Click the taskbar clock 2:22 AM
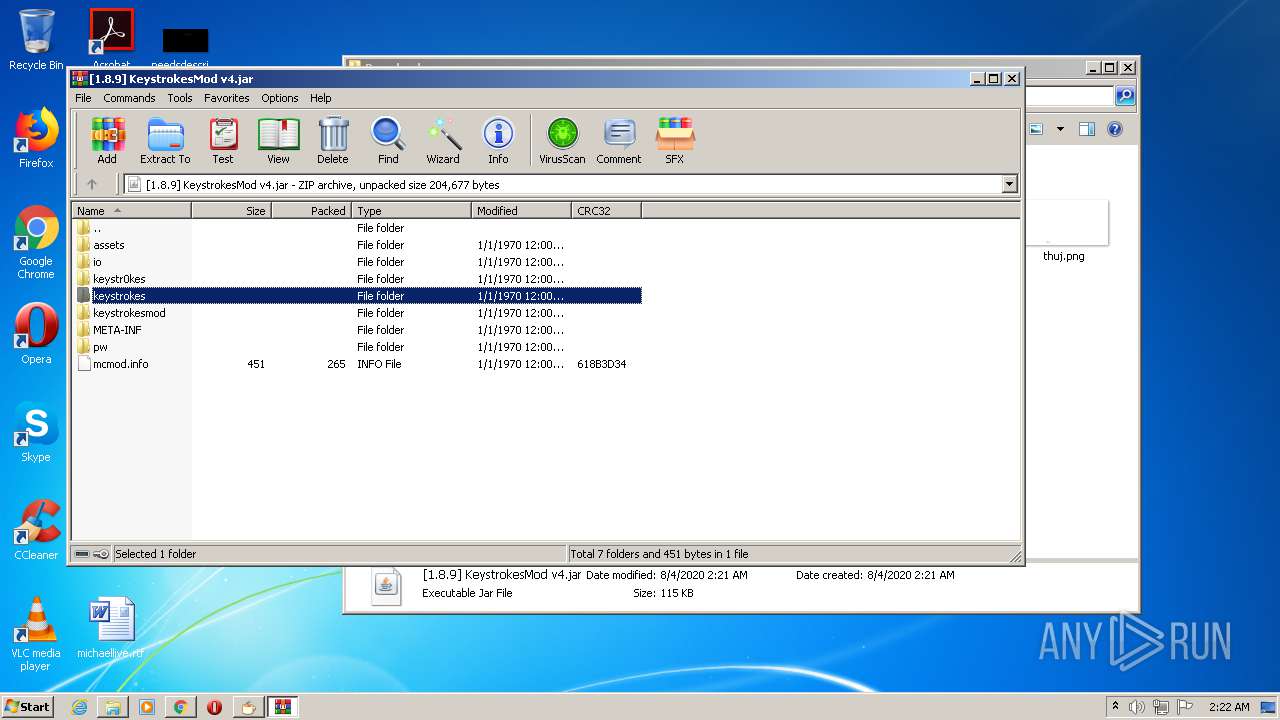The image size is (1280, 720). 1229,707
